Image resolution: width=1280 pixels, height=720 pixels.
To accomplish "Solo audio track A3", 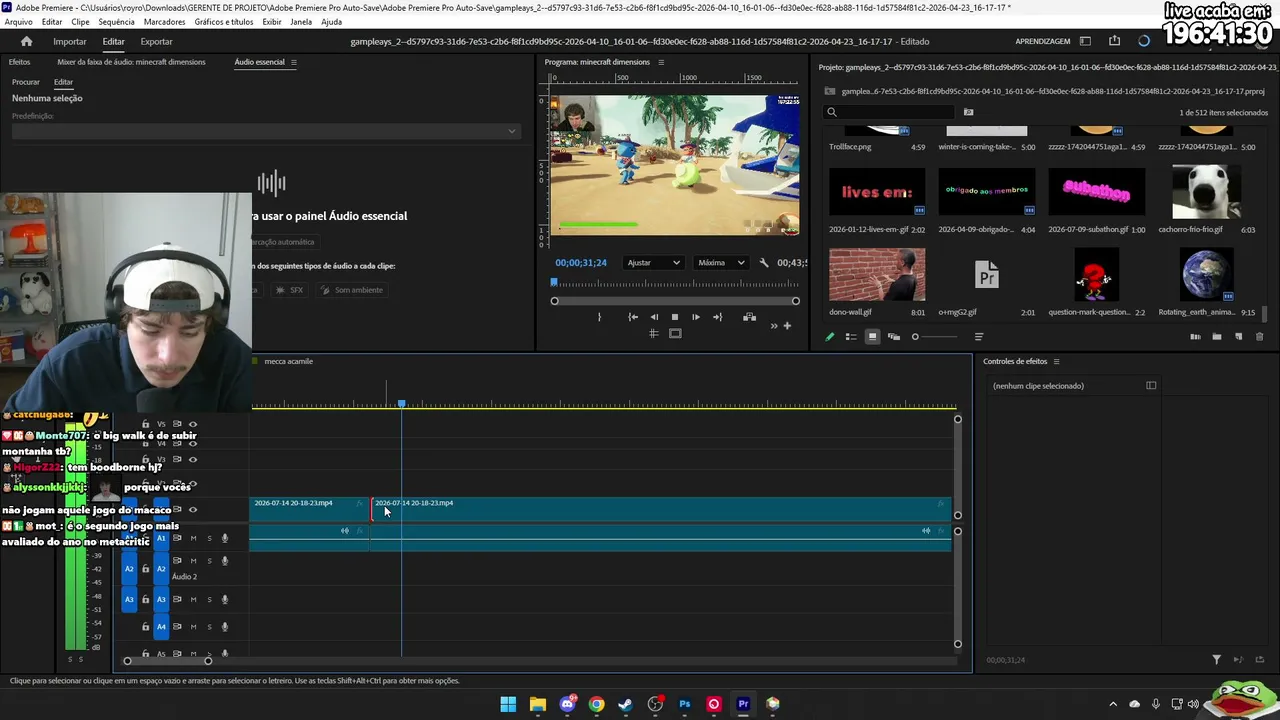I will 209,600.
